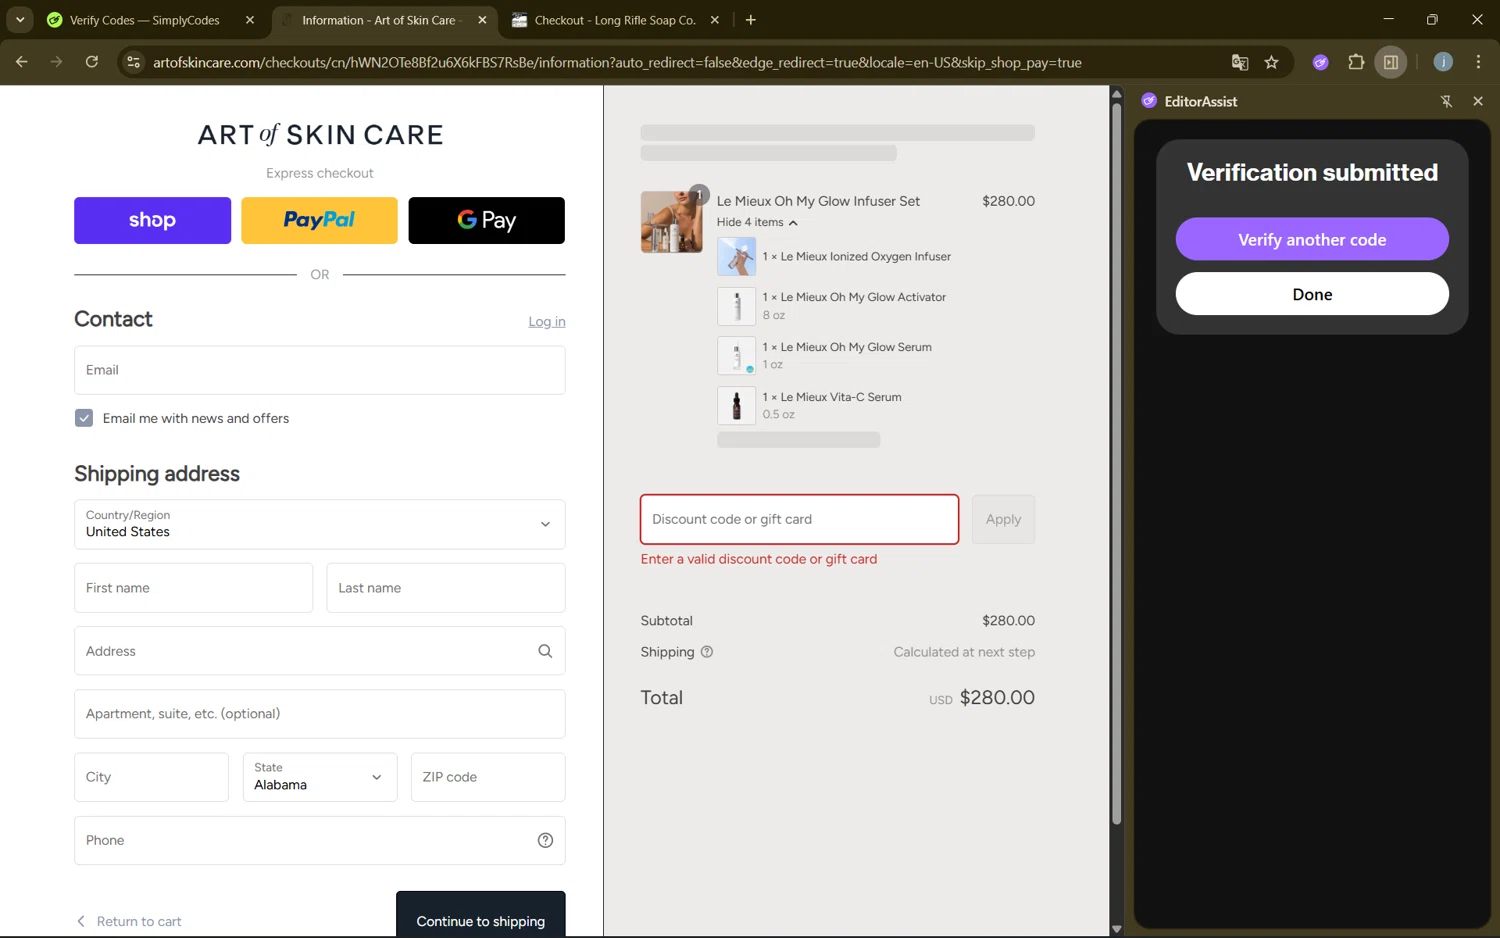
Task: Focus the City field
Action: pyautogui.click(x=151, y=777)
